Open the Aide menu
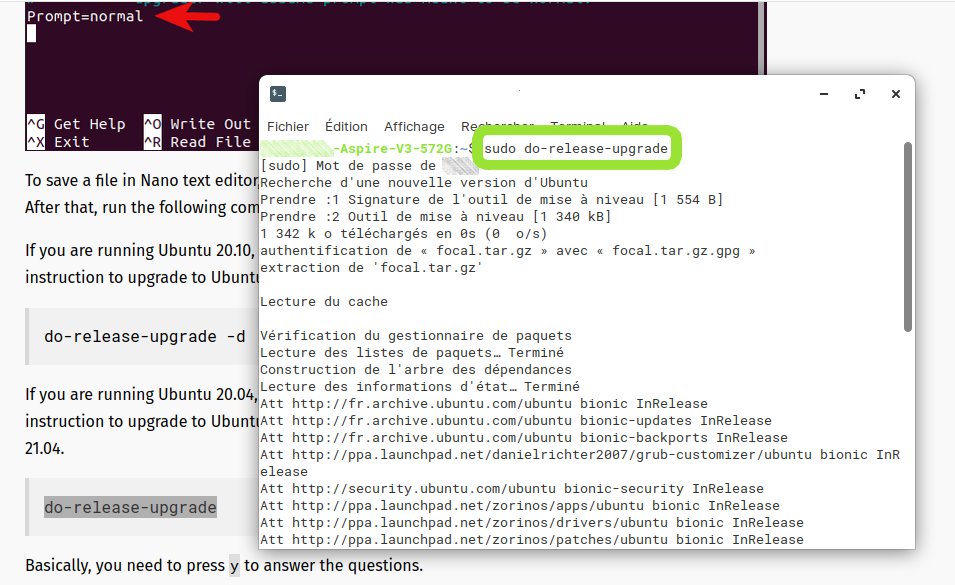This screenshot has height=585, width=955. click(635, 124)
